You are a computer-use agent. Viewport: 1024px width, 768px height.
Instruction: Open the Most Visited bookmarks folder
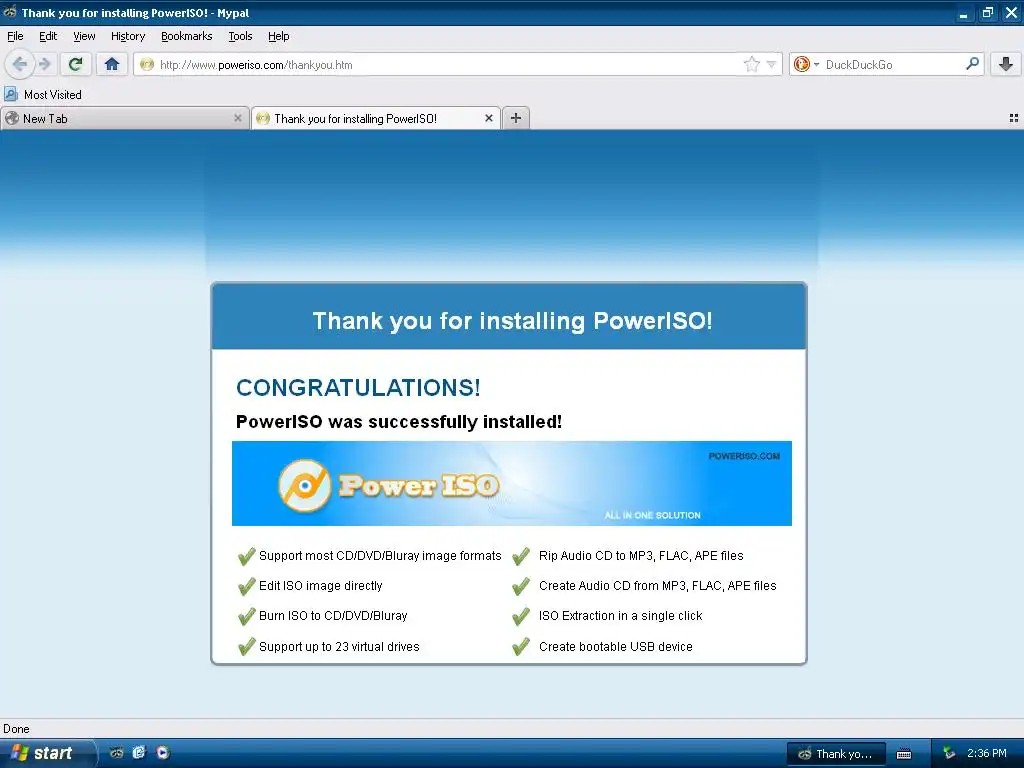43,95
